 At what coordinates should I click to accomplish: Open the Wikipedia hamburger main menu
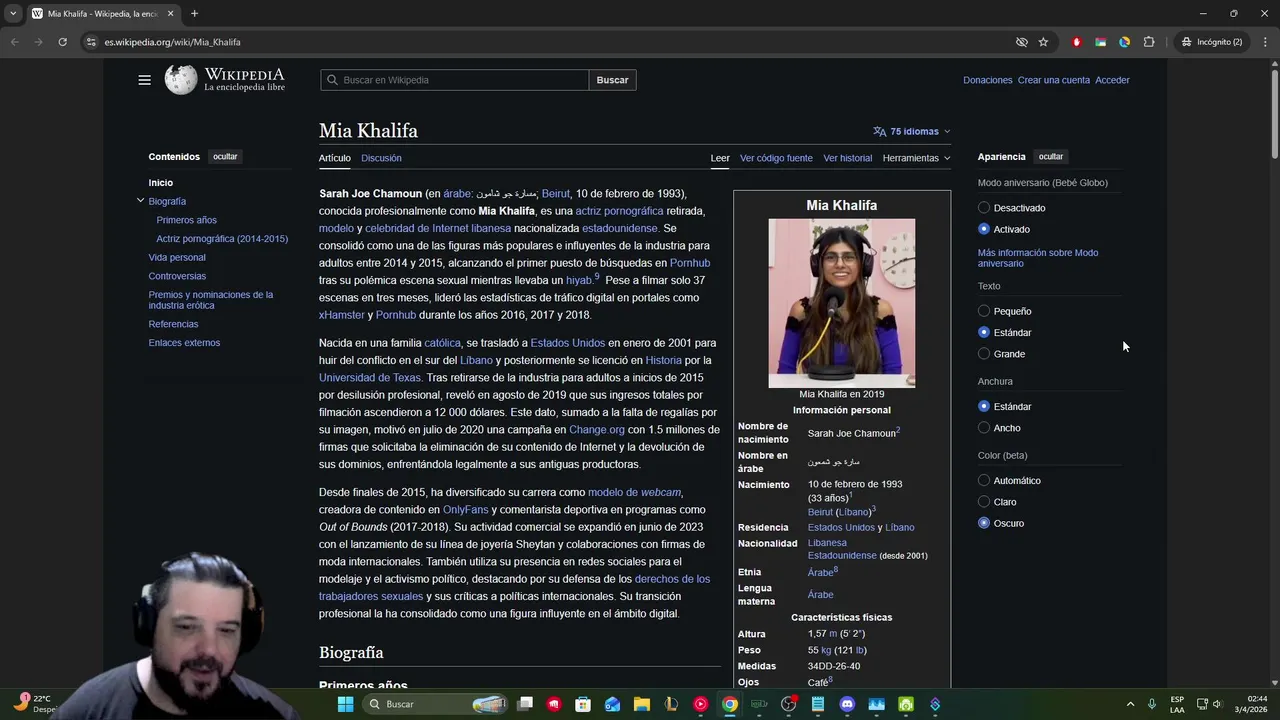pos(144,80)
